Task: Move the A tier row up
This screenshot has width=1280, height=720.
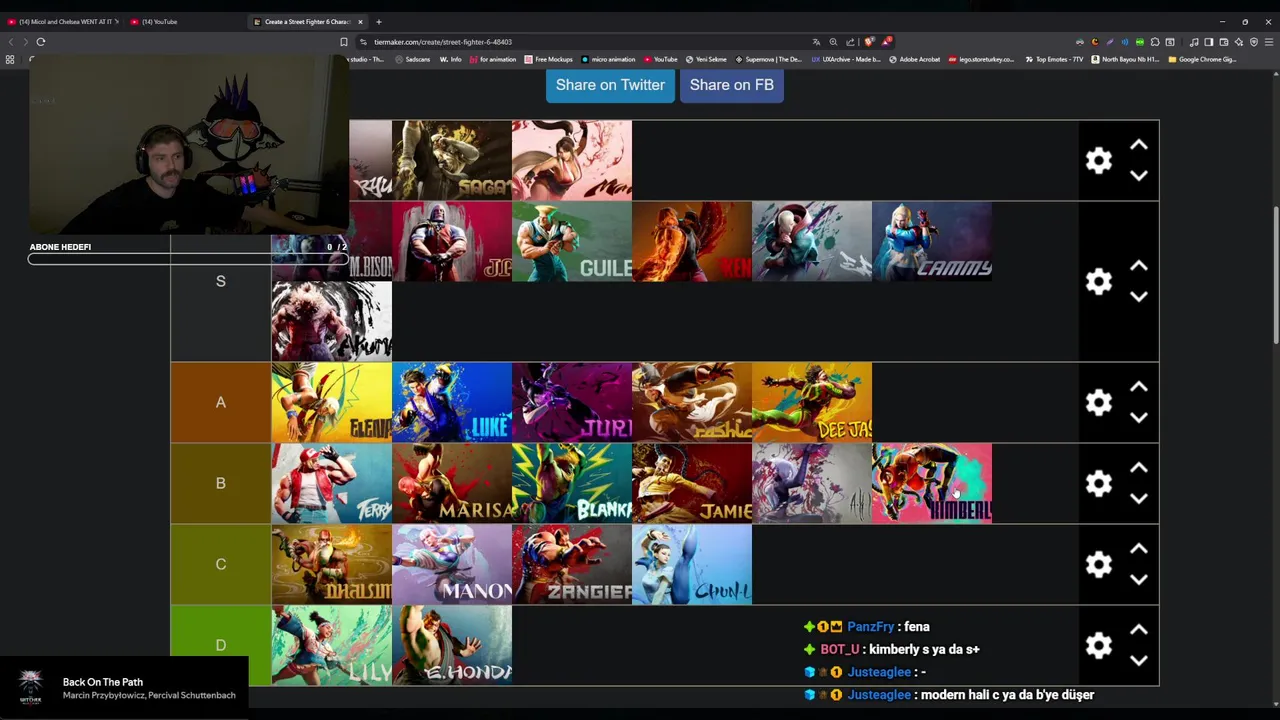Action: [1139, 387]
